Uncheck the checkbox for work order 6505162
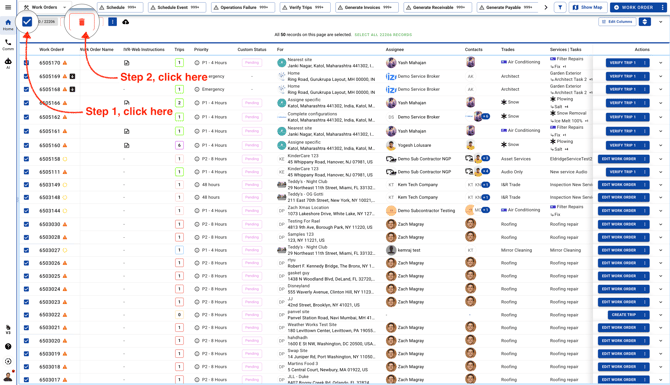 point(26,117)
